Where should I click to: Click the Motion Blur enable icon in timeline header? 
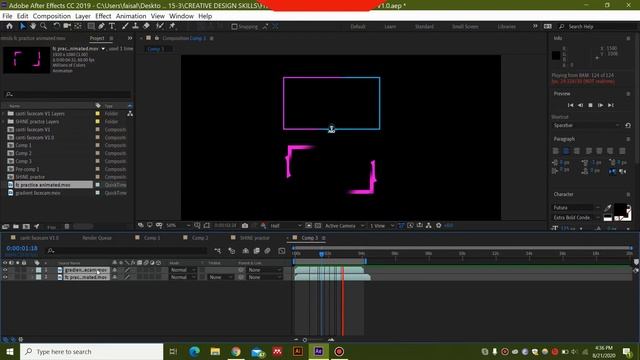coord(267,251)
